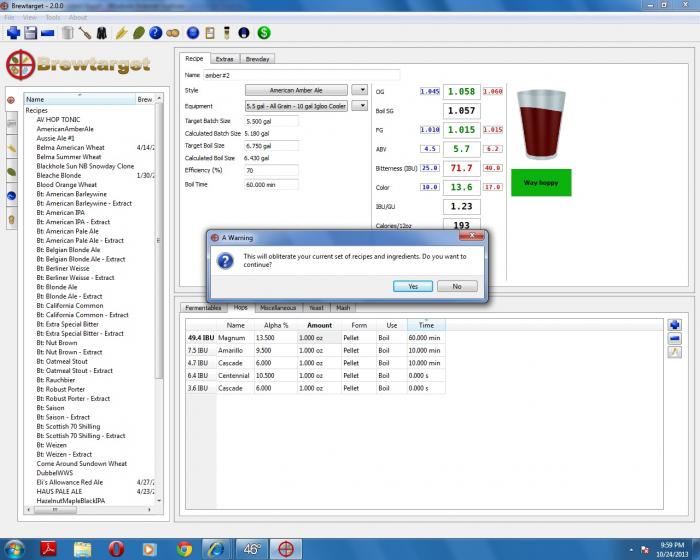Select recipe AV HOP TONIC in tree
700x560 pixels.
pyautogui.click(x=58, y=120)
